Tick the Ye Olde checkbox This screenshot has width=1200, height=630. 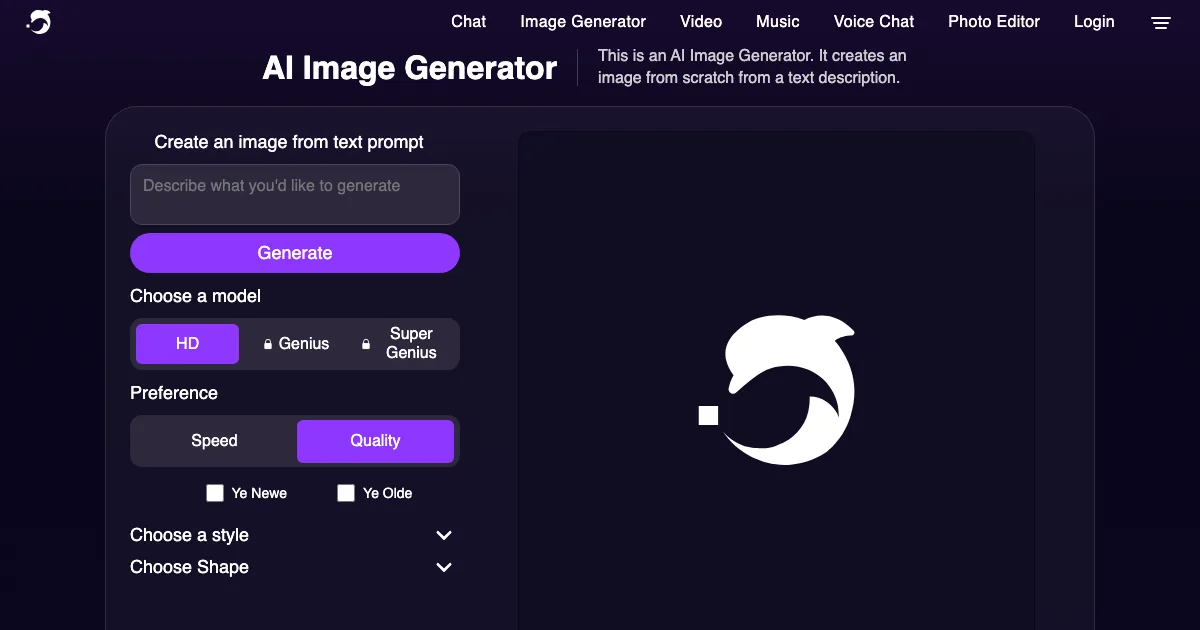[x=346, y=493]
